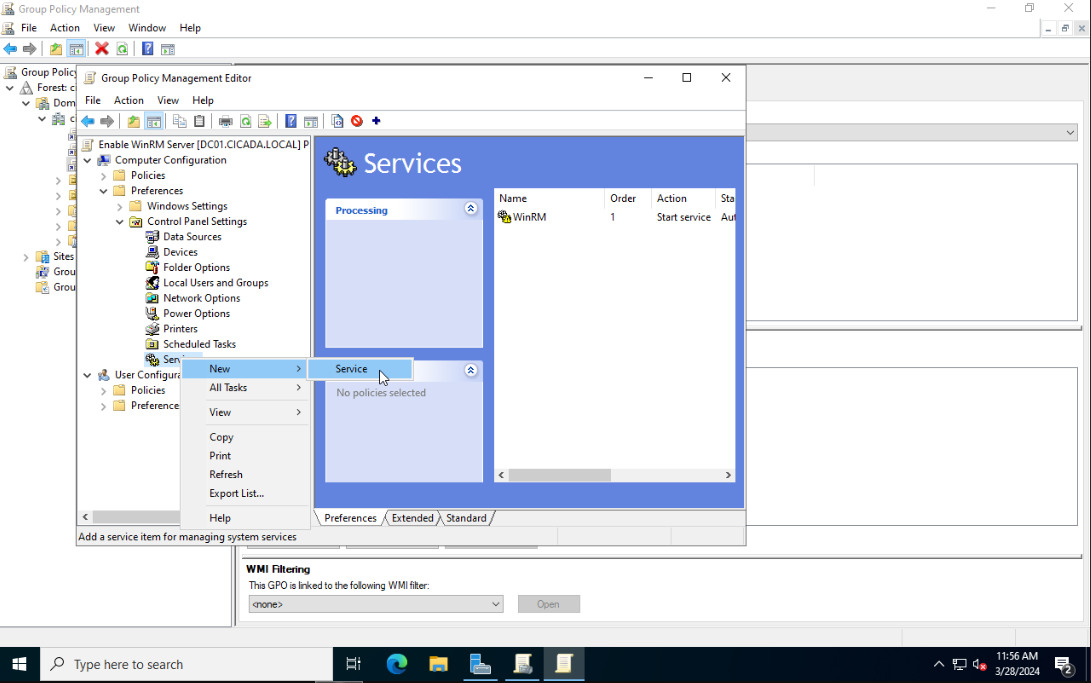
Task: Open File Explorer from the taskbar
Action: [x=438, y=664]
